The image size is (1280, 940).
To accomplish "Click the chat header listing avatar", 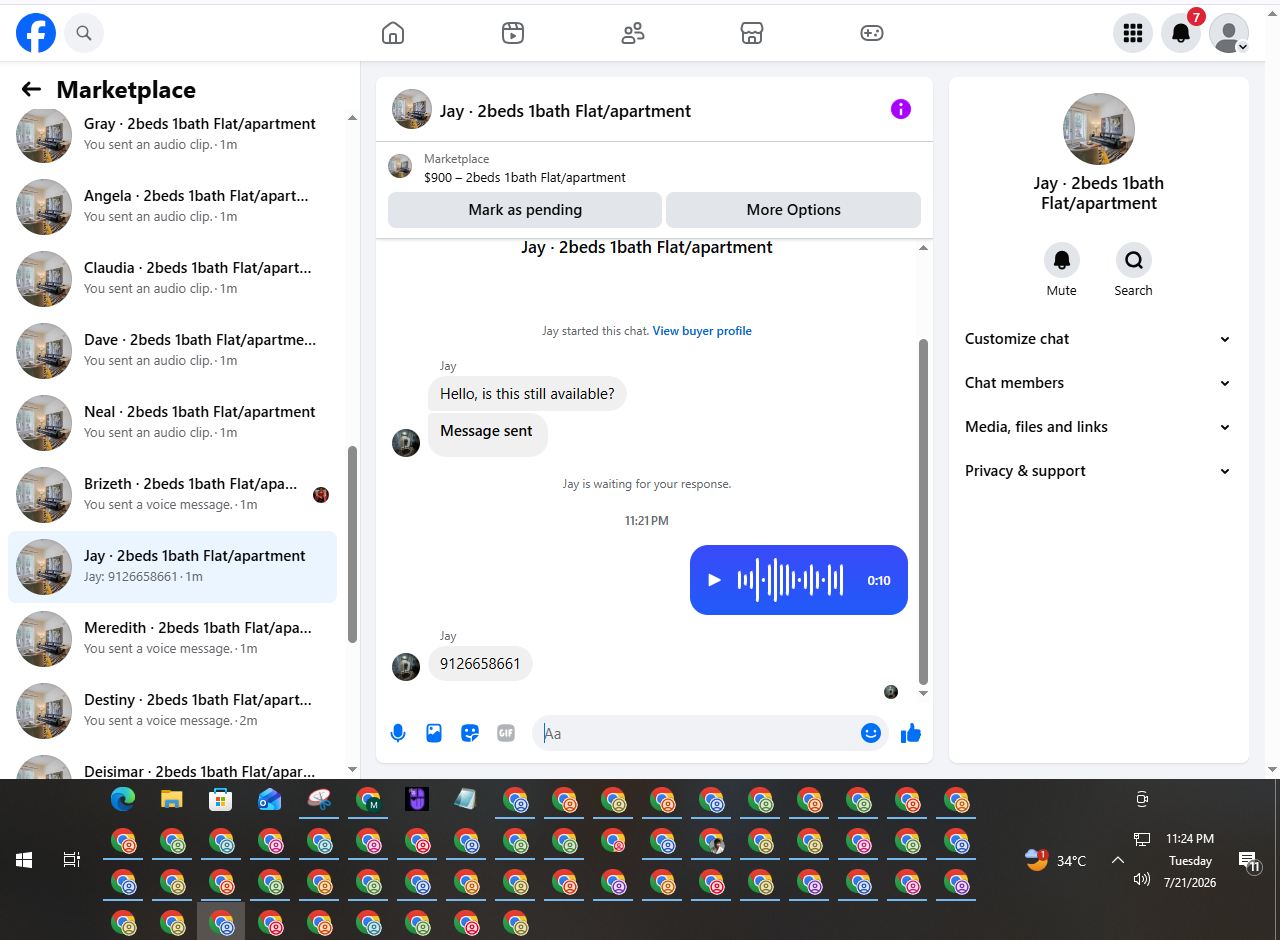I will (x=412, y=109).
